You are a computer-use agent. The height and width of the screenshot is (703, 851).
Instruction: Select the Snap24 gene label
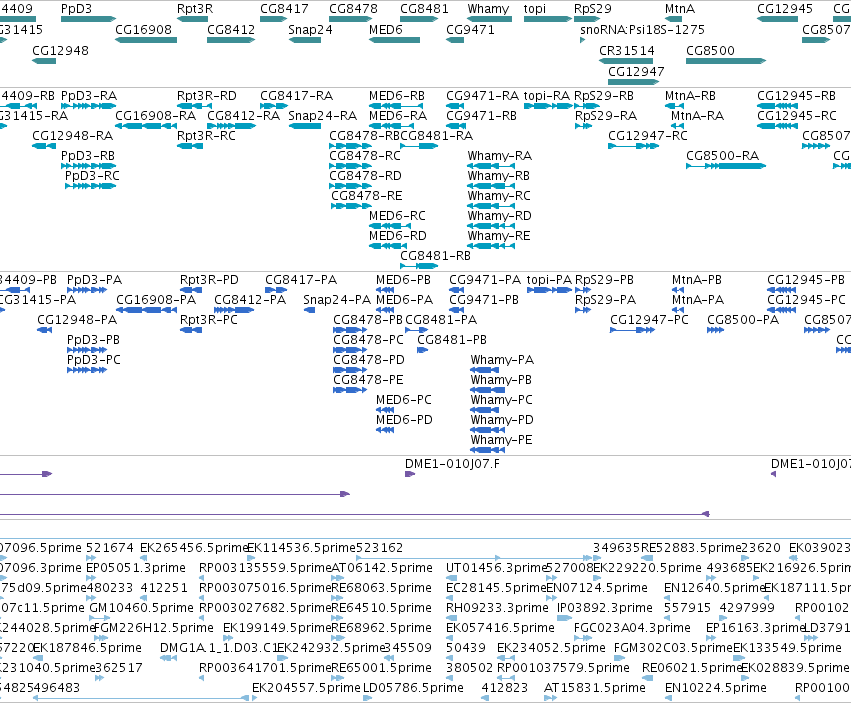tap(310, 29)
